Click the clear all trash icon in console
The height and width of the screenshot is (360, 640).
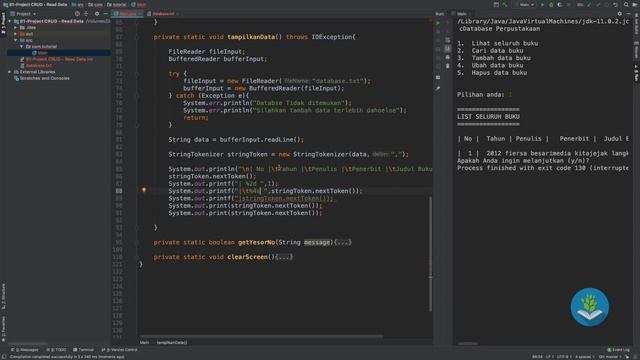coord(448,66)
